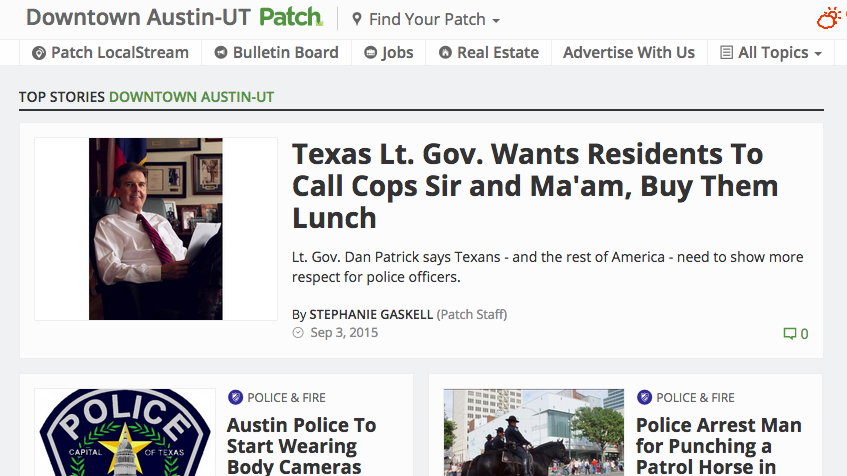Click the Bulletin Board megaphone icon
The width and height of the screenshot is (847, 476).
(x=220, y=52)
